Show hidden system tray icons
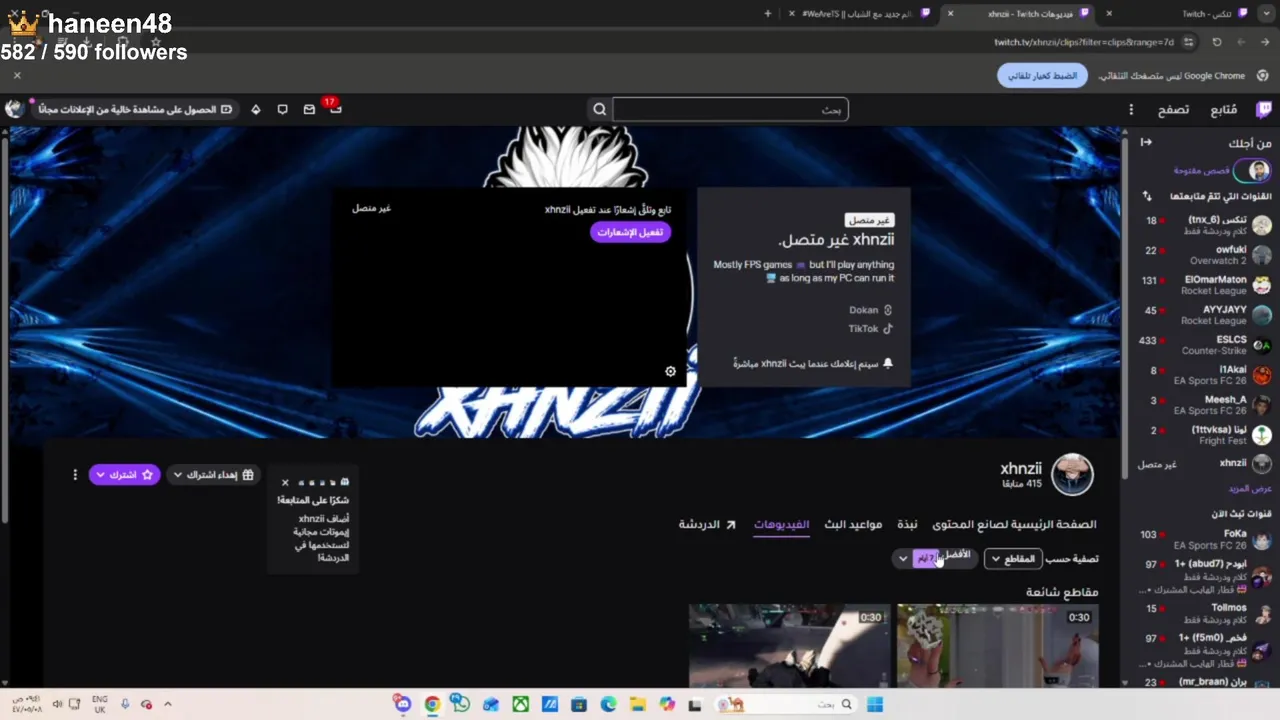Viewport: 1280px width, 720px height. coord(167,704)
